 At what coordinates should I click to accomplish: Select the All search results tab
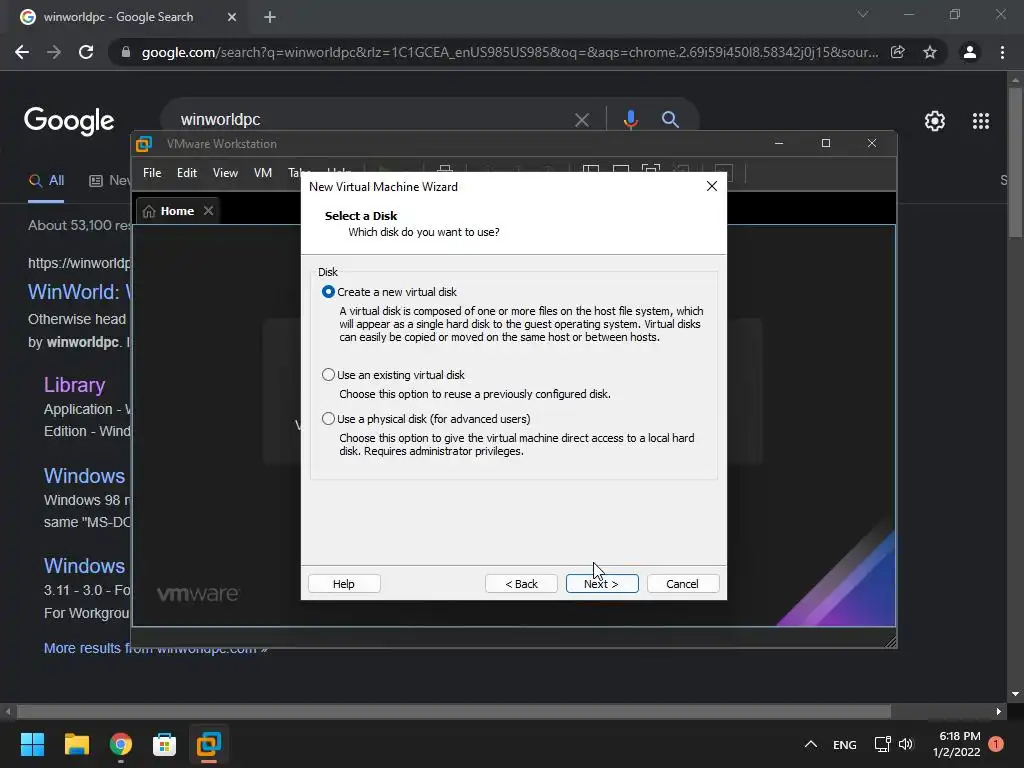pos(46,181)
